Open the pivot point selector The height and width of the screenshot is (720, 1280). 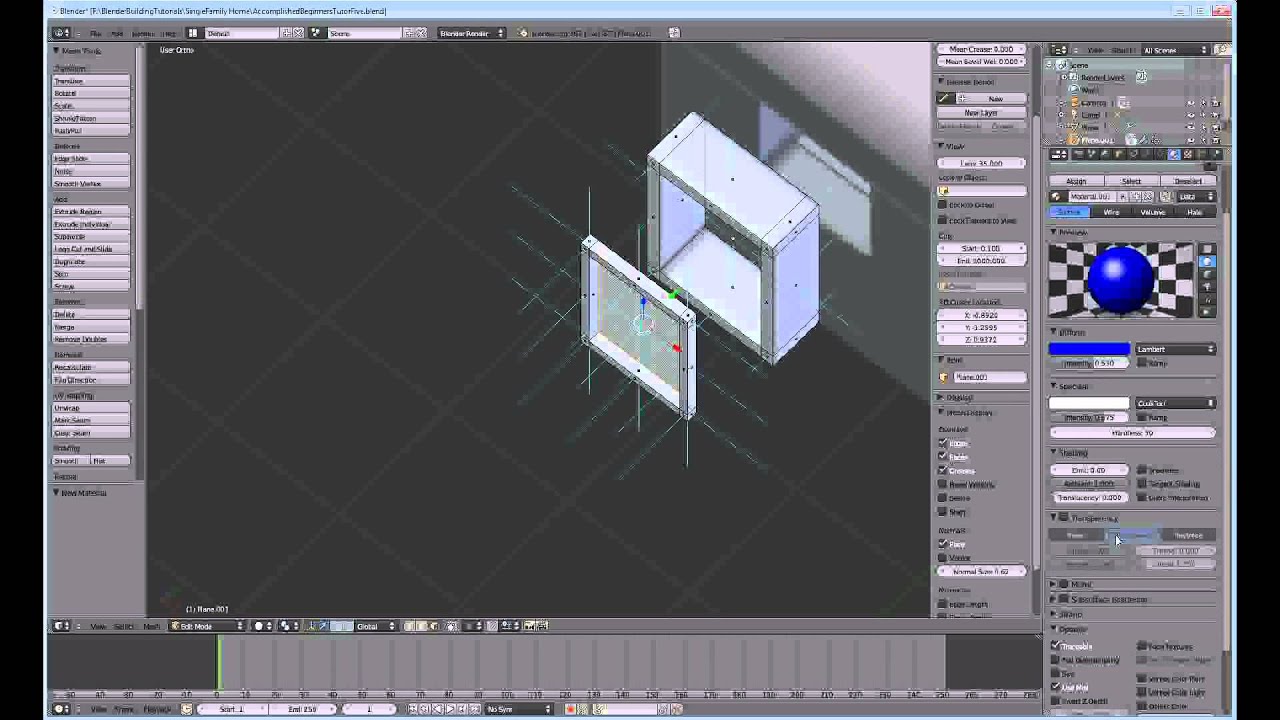[289, 626]
